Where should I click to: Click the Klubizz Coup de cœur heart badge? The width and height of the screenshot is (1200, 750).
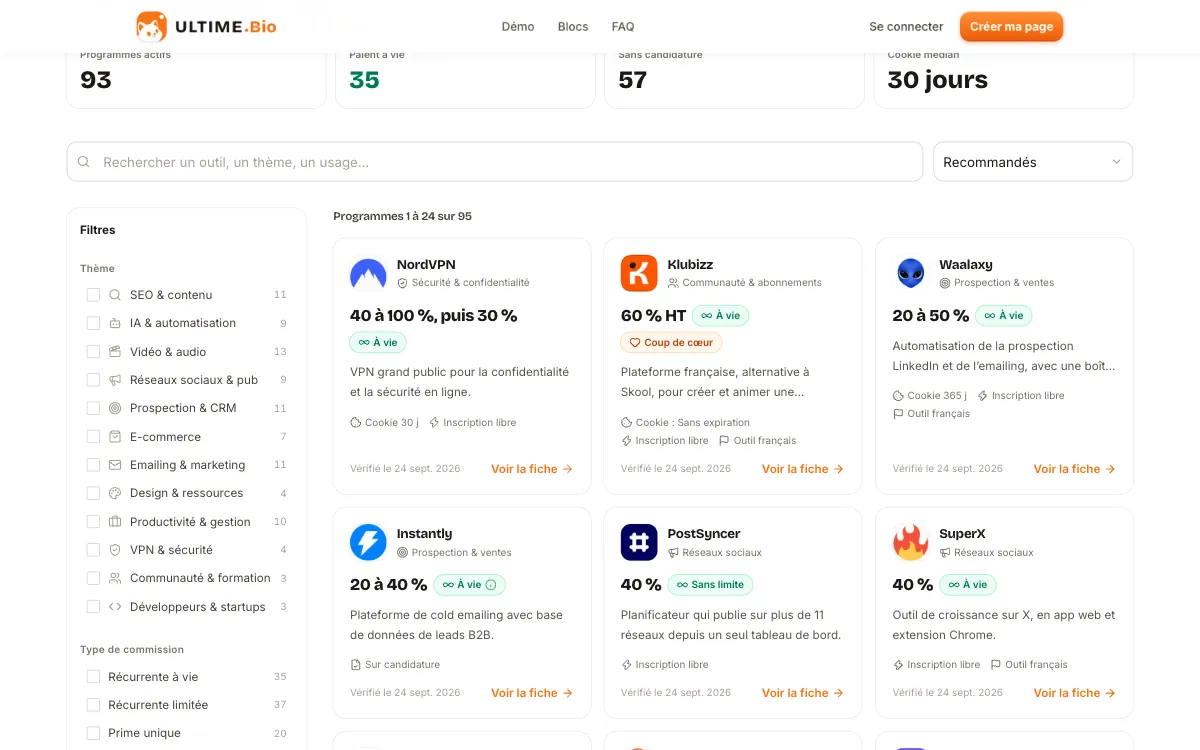671,342
